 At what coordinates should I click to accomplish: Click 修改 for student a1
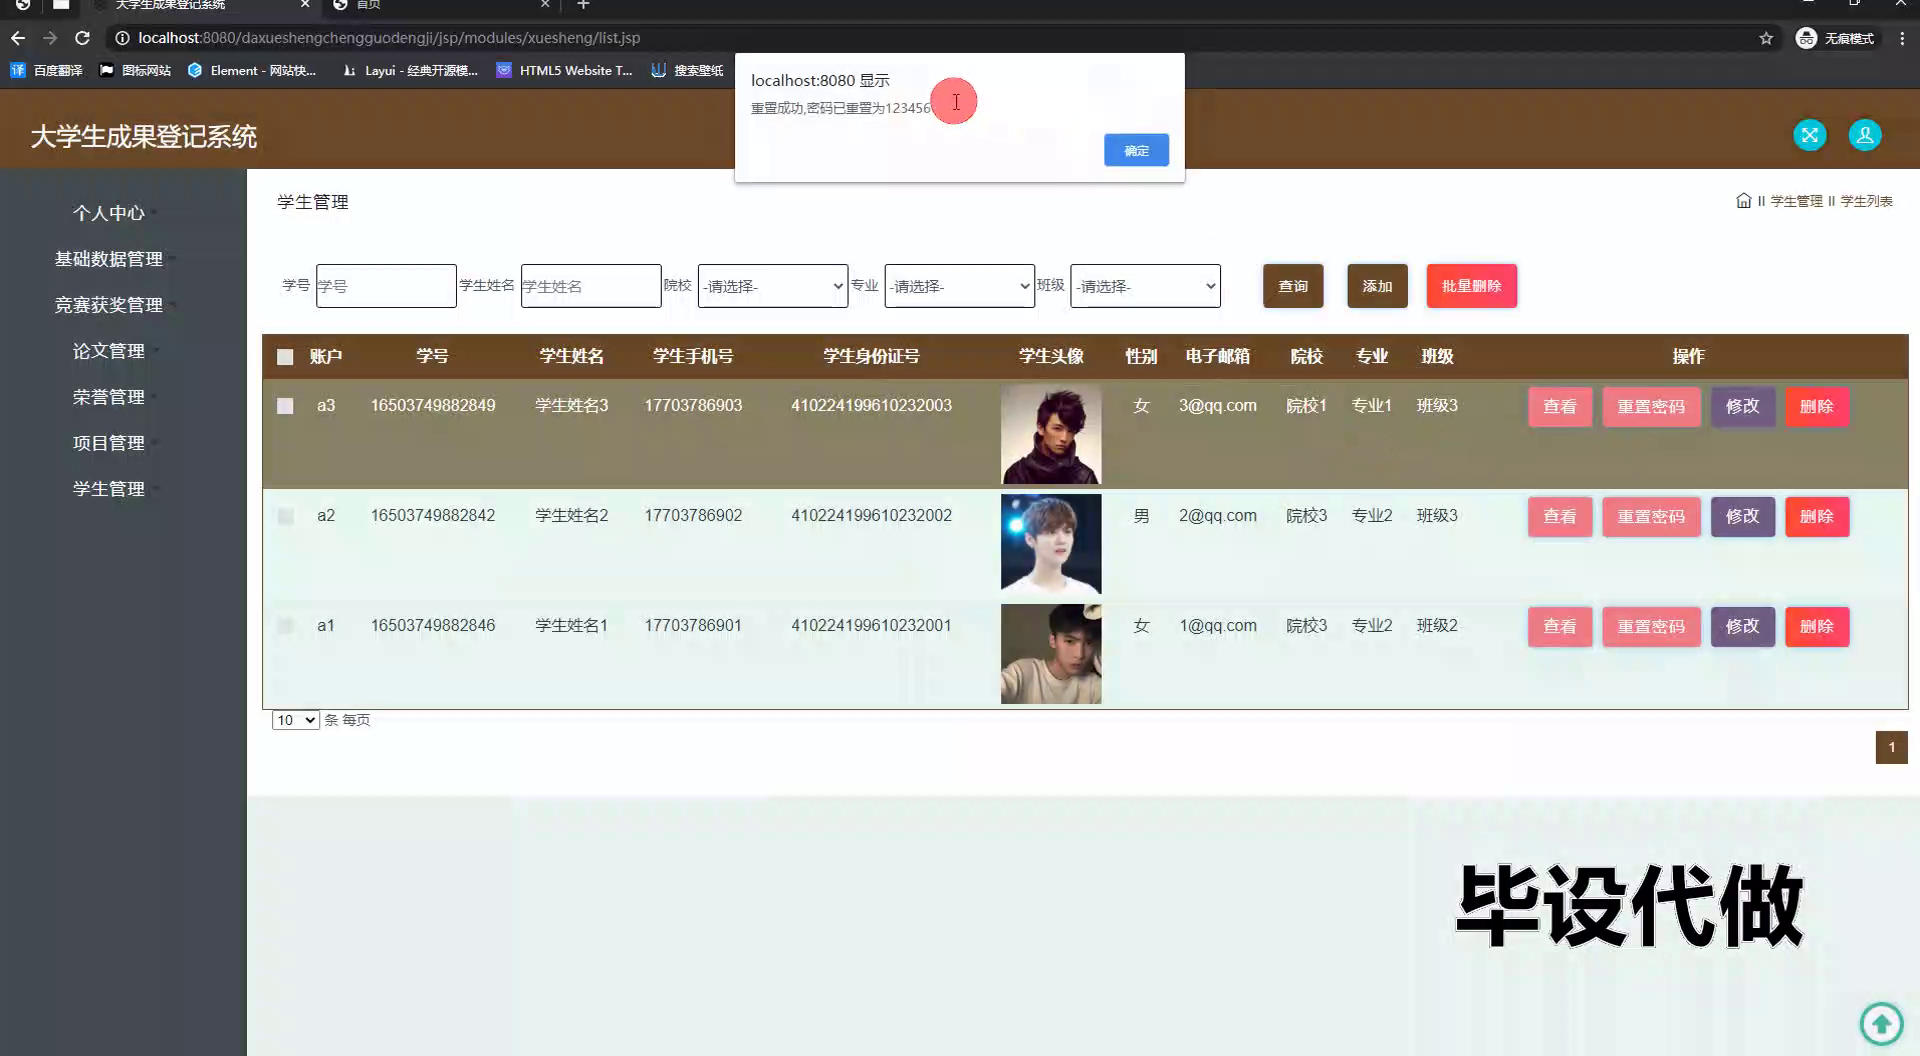click(1742, 627)
